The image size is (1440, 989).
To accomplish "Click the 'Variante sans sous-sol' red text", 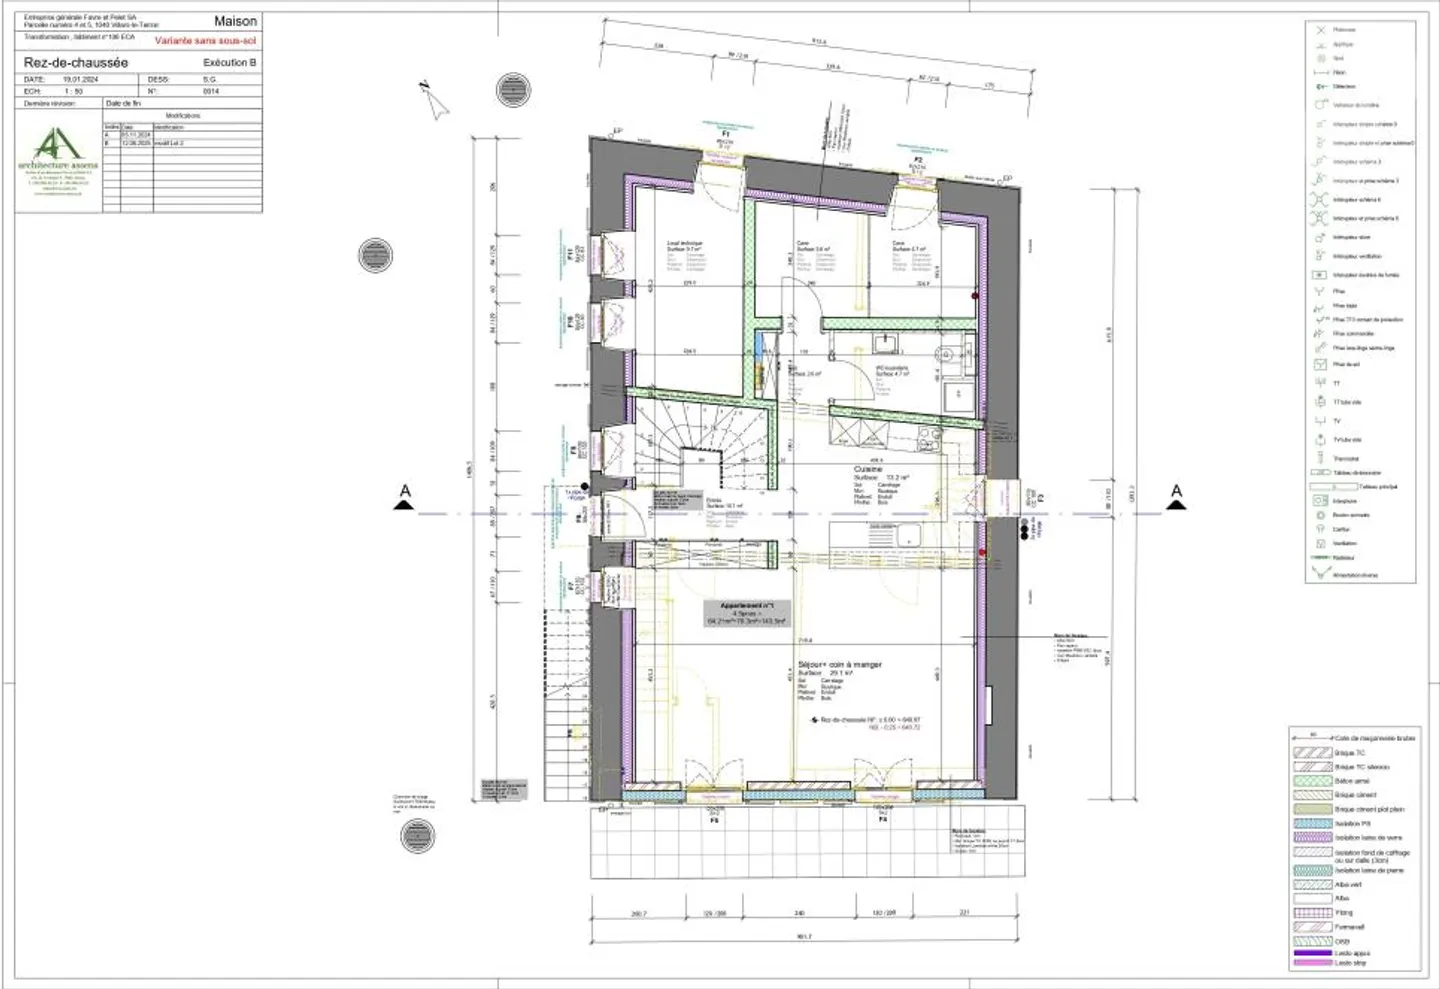I will [x=205, y=41].
